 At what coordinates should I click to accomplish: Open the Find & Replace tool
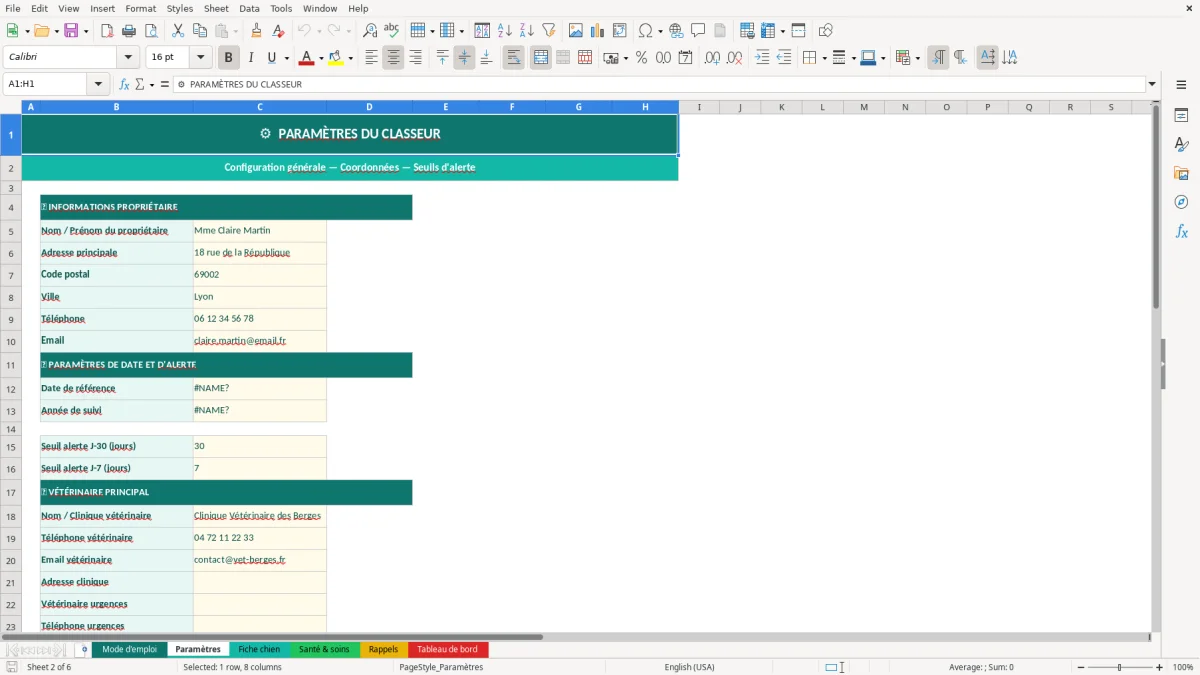click(x=370, y=31)
